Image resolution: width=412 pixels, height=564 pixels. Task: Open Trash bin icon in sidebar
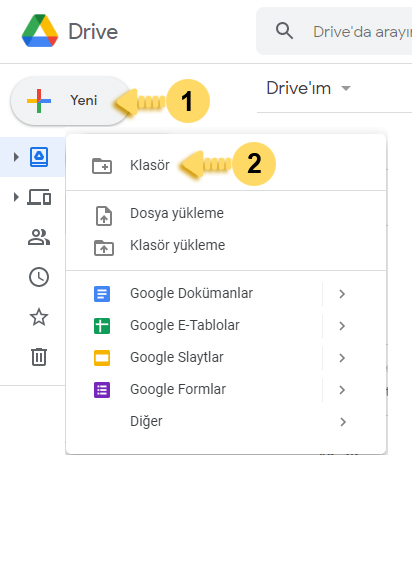point(39,357)
